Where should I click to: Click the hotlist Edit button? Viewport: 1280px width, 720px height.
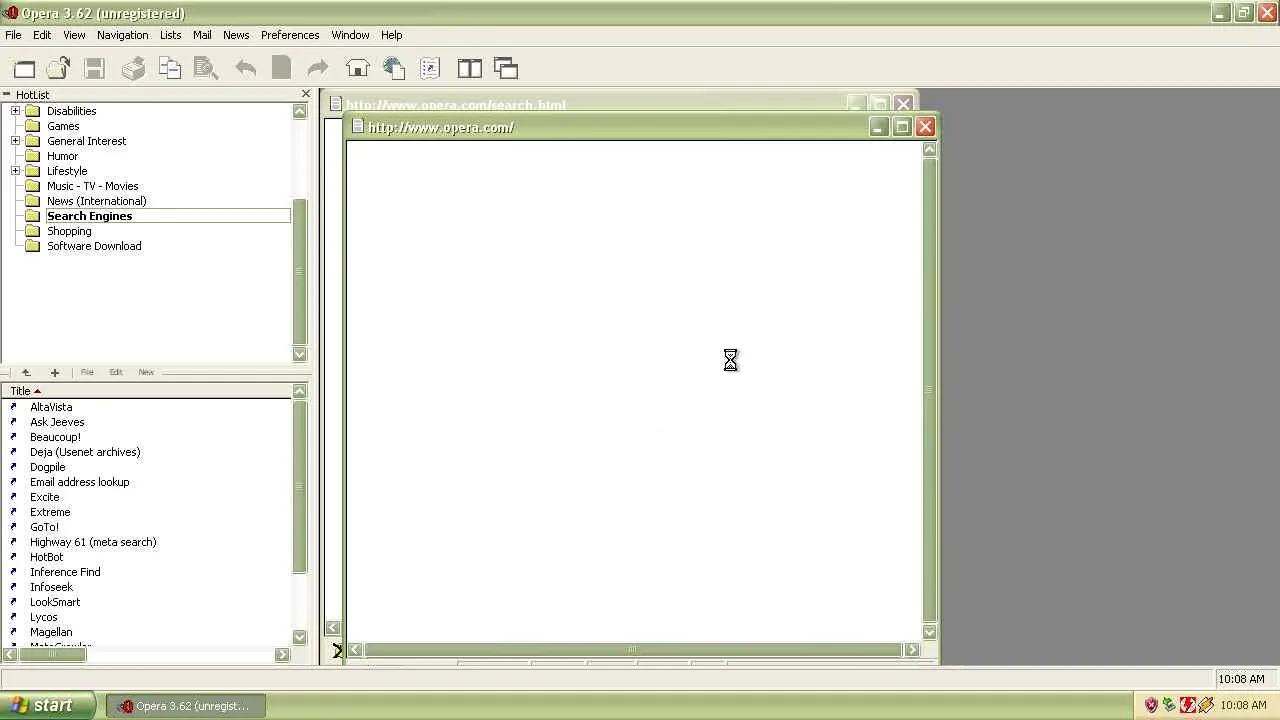pos(116,372)
